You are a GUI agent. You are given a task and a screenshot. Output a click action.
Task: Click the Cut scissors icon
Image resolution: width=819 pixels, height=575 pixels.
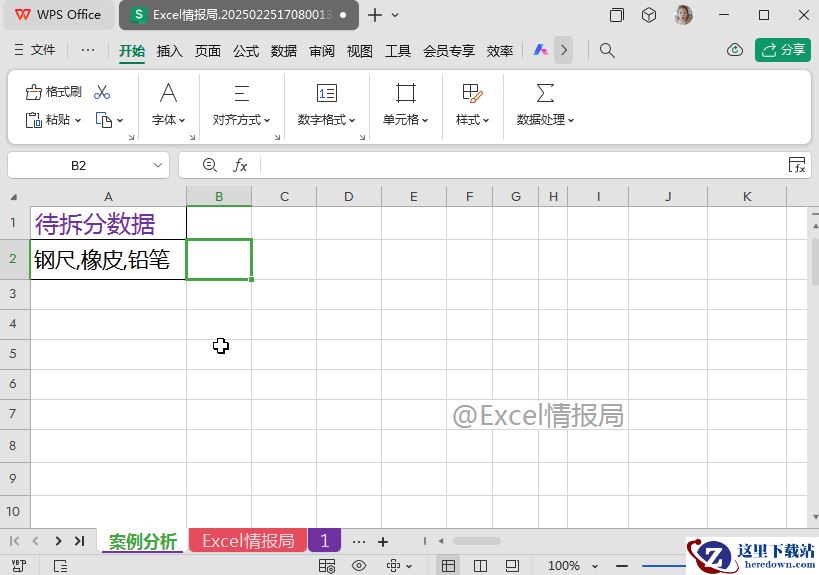pos(102,92)
